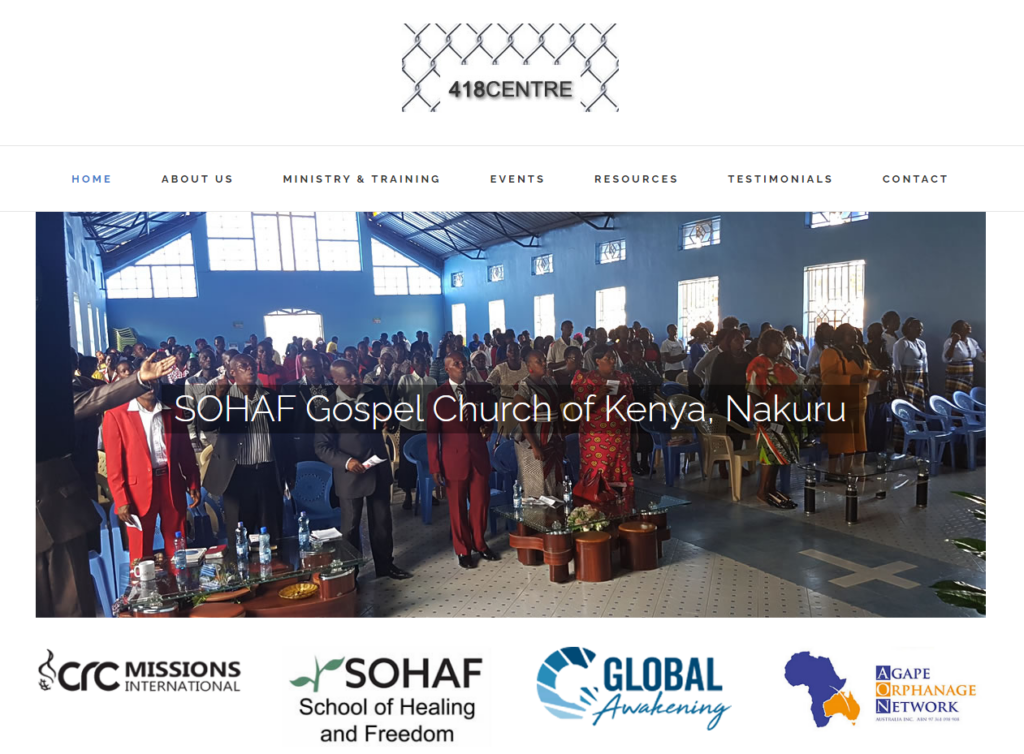
Task: Click the Africa map graphic in Agape logo
Action: (x=821, y=689)
